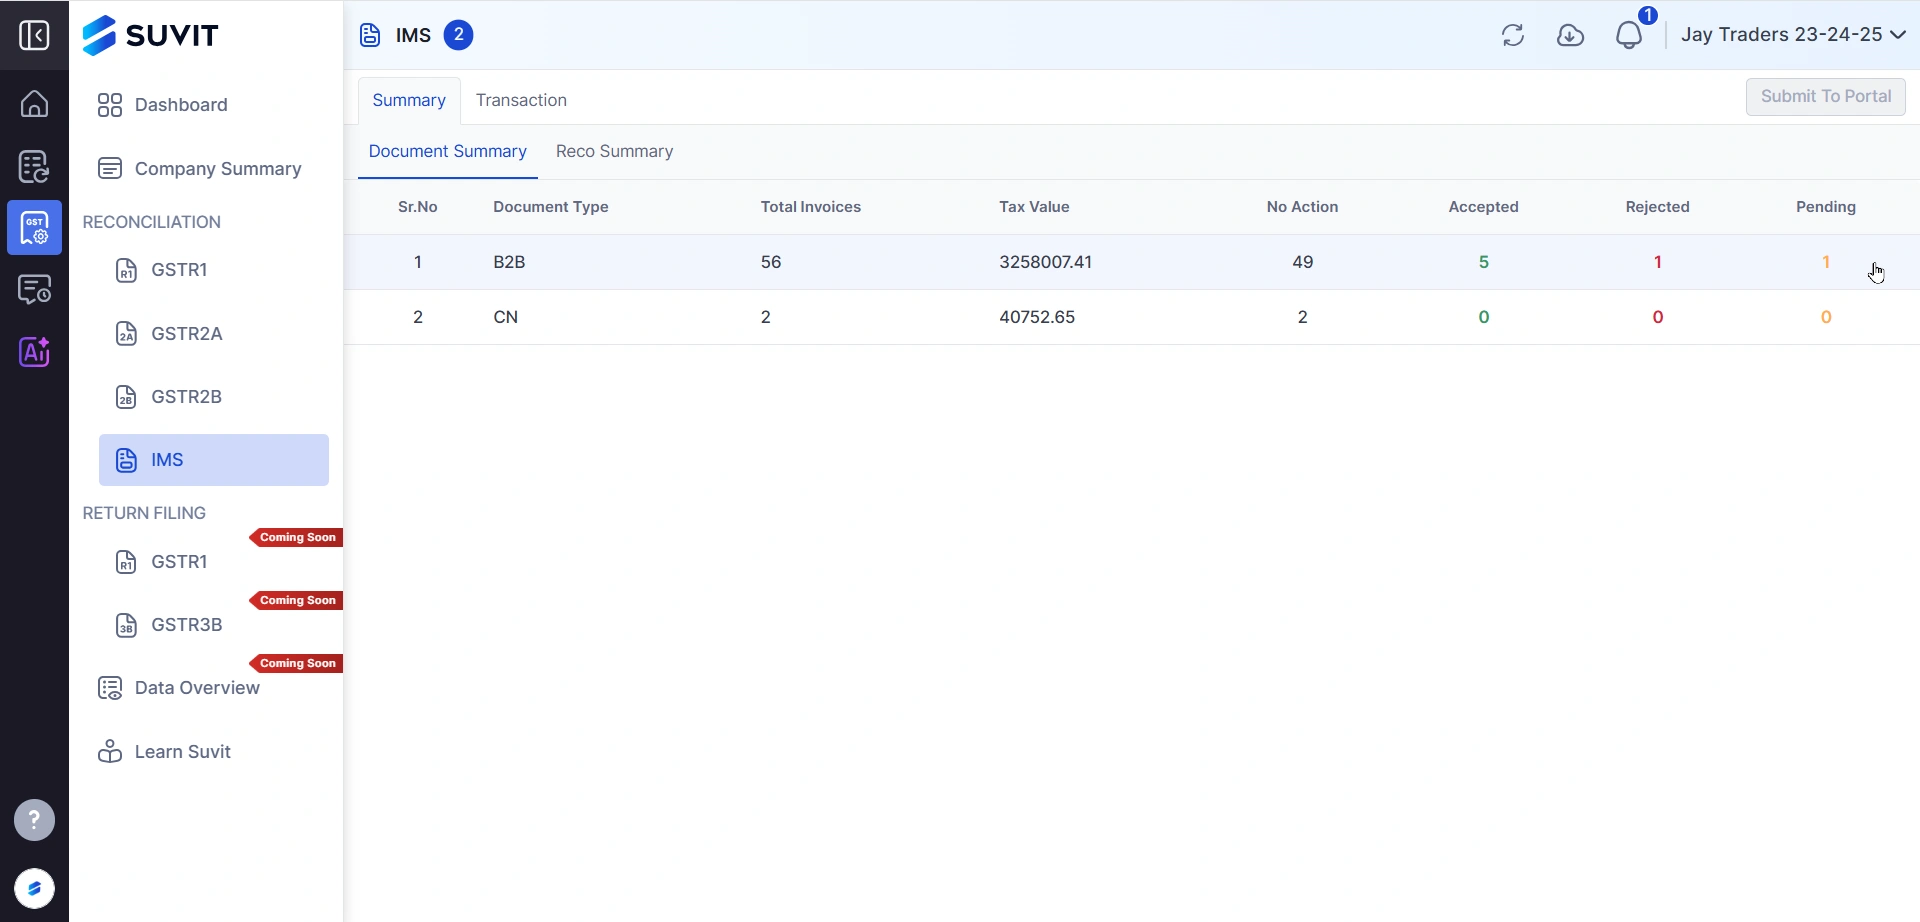Click CN pending count 0
This screenshot has height=922, width=1920.
[x=1826, y=317]
